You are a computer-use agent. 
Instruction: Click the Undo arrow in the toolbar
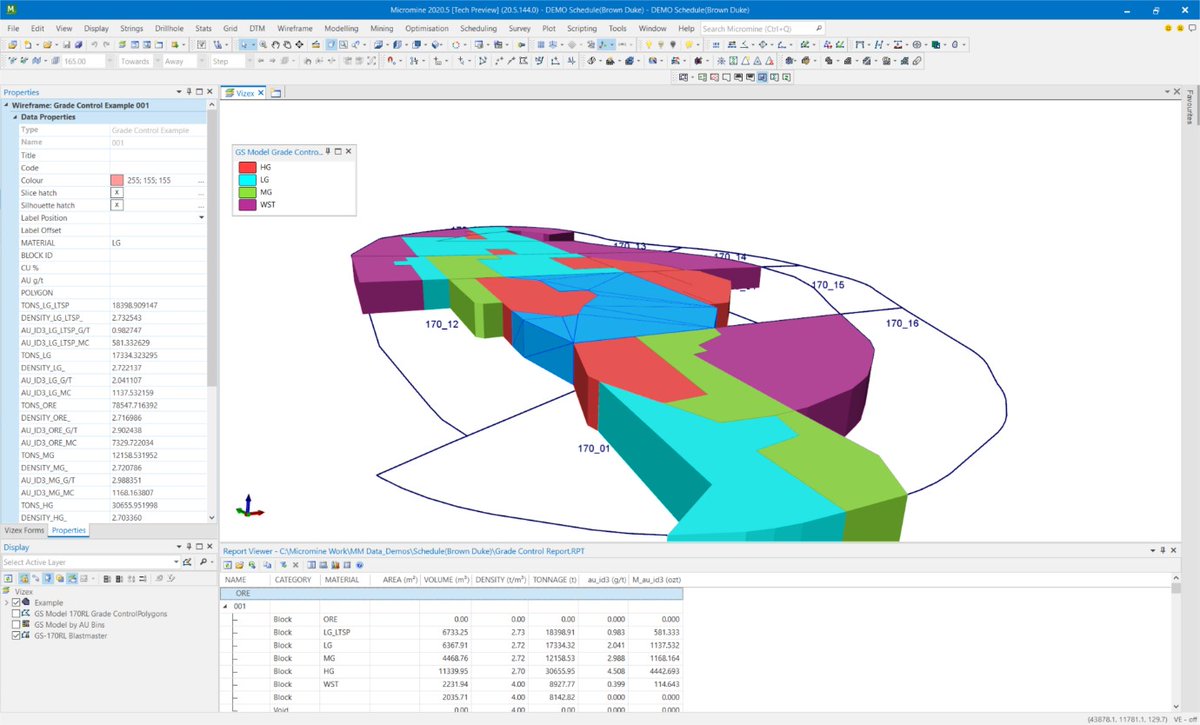[x=94, y=45]
